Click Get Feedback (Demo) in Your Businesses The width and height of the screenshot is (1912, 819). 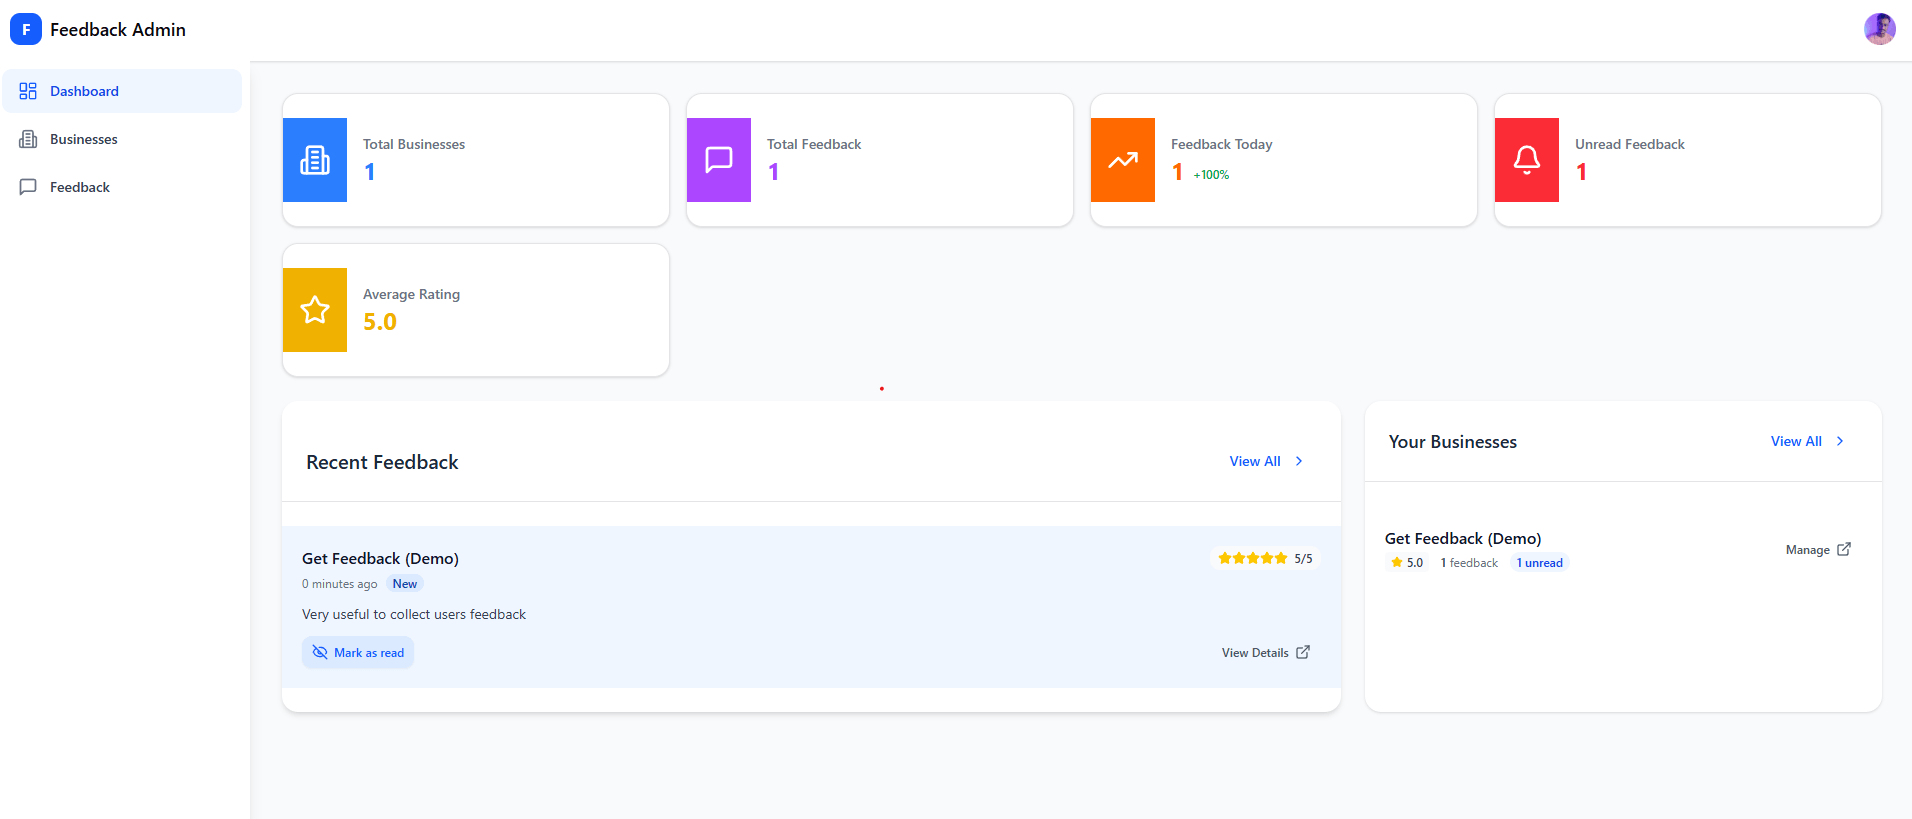(1463, 538)
